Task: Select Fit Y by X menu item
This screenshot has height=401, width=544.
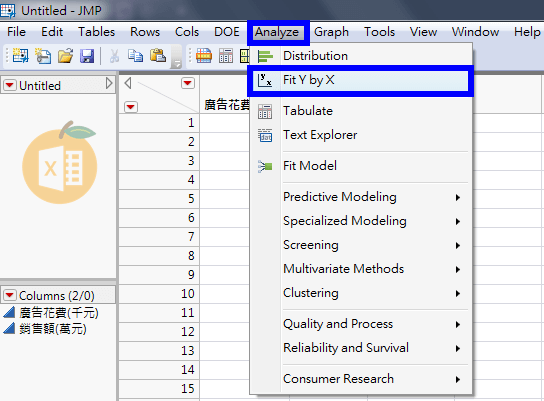Action: click(361, 80)
